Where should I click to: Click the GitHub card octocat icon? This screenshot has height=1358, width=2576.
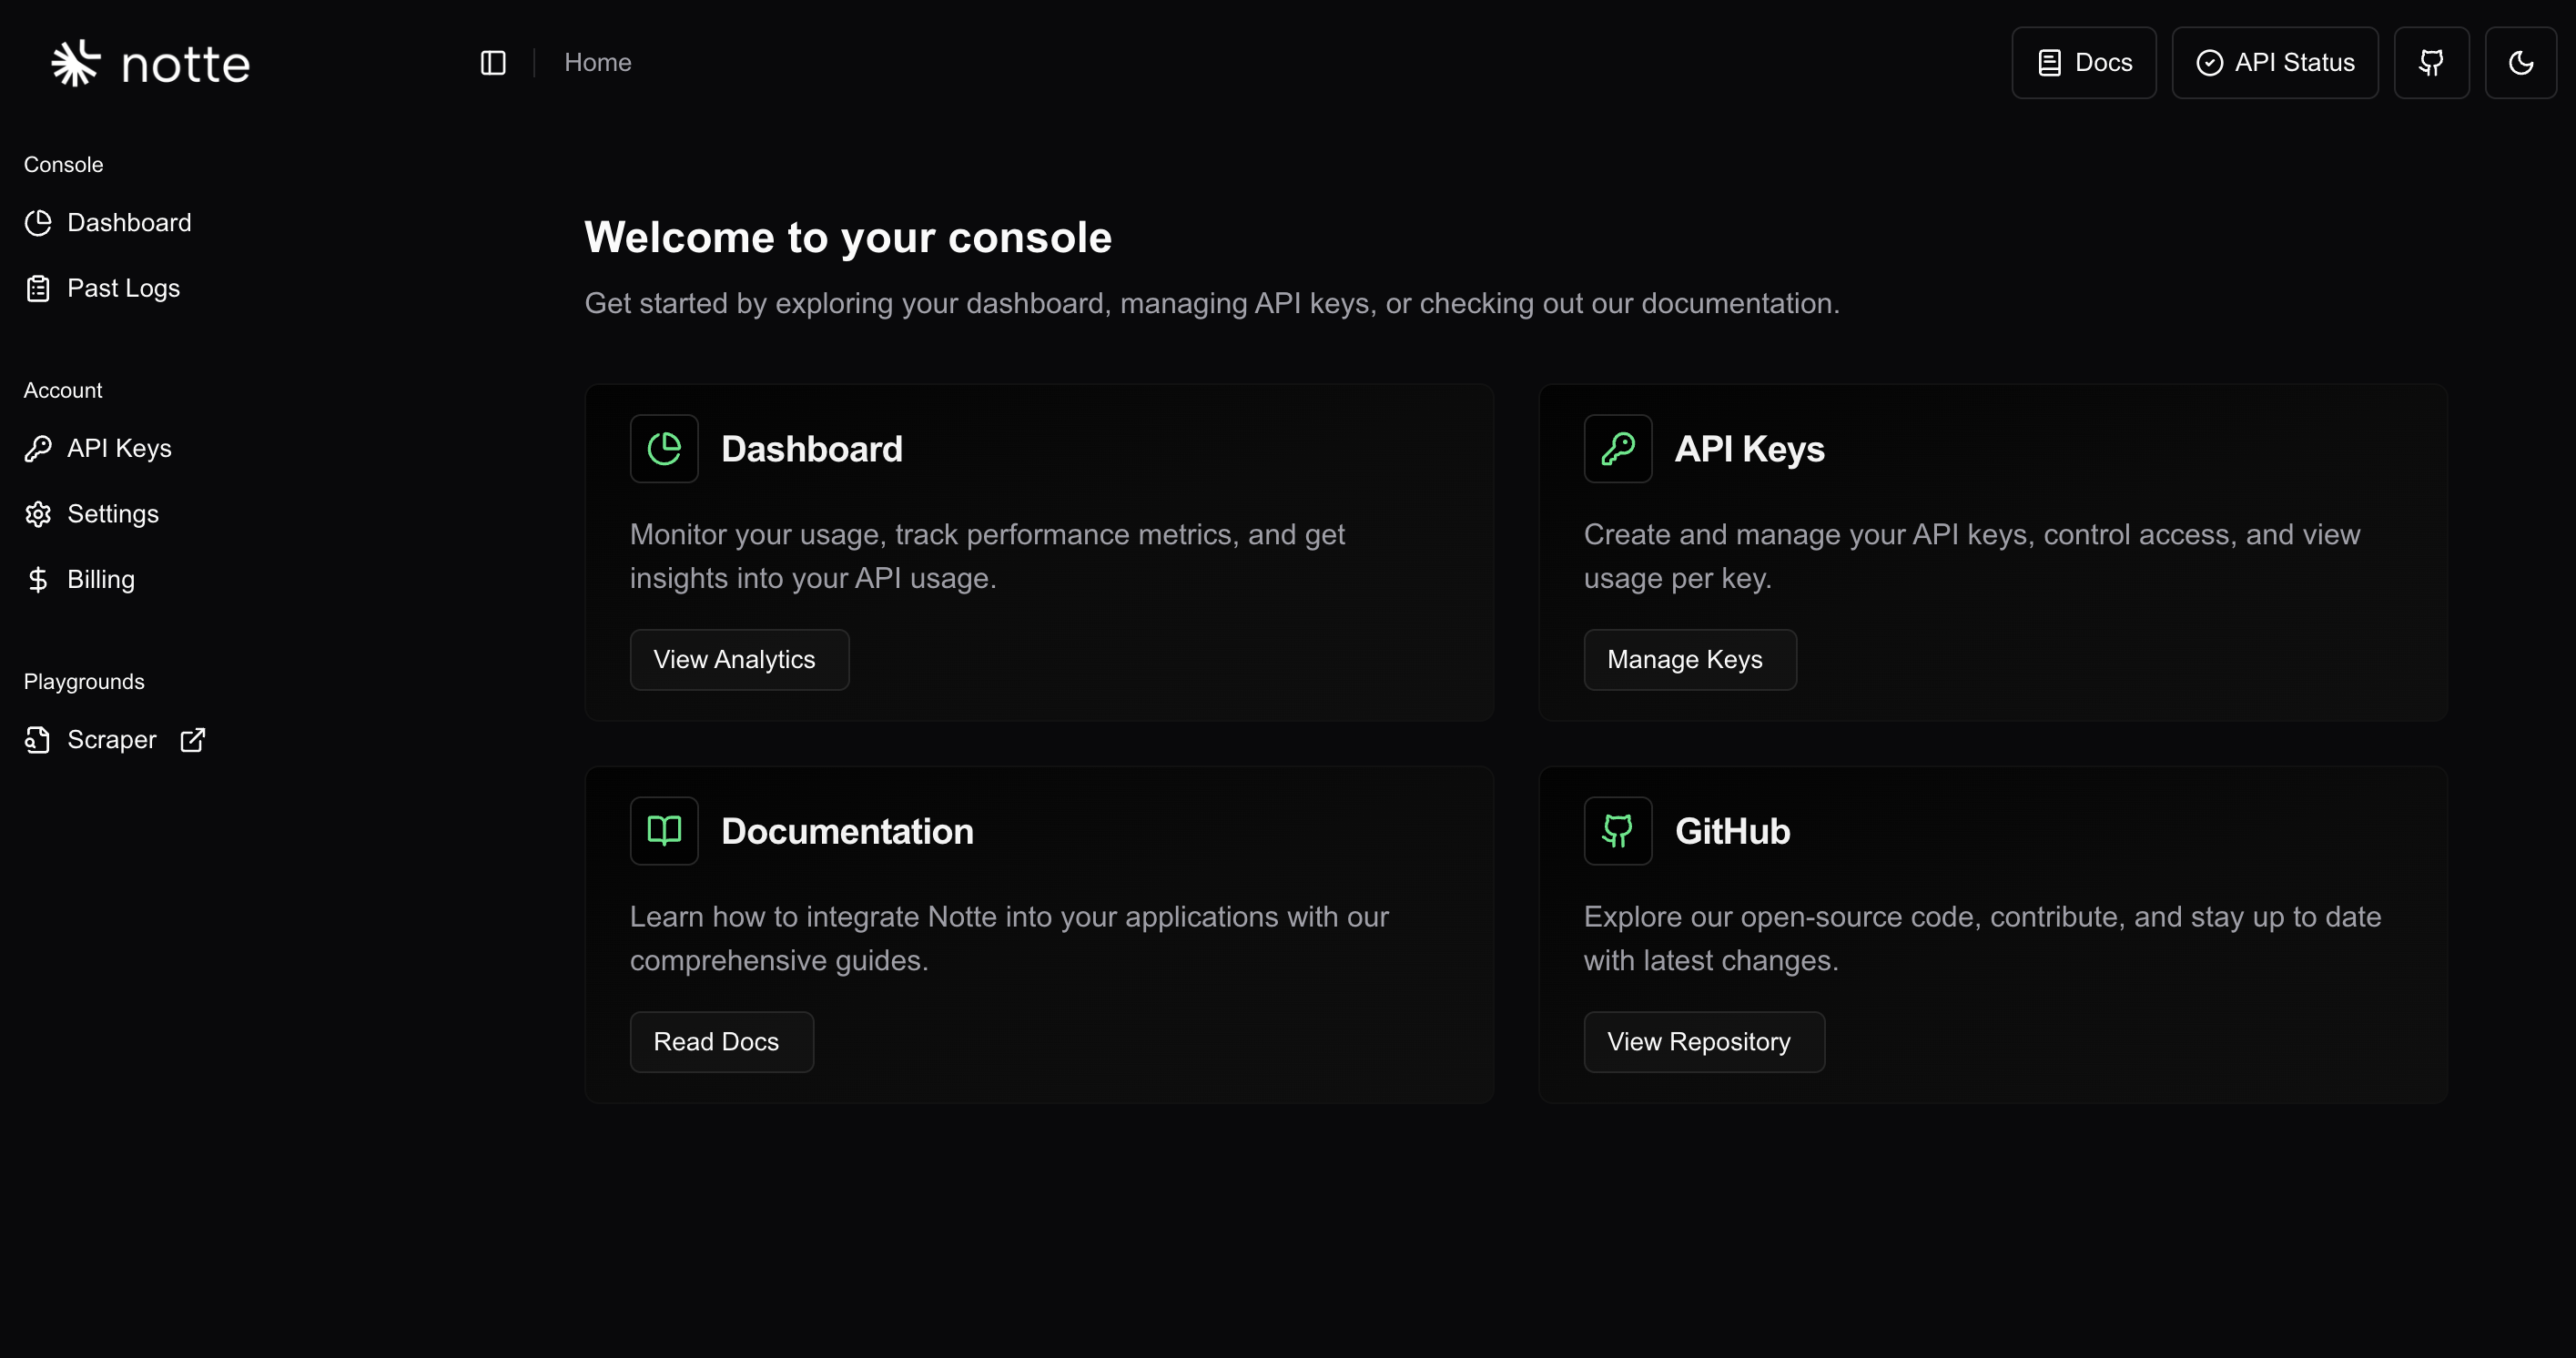[1618, 831]
